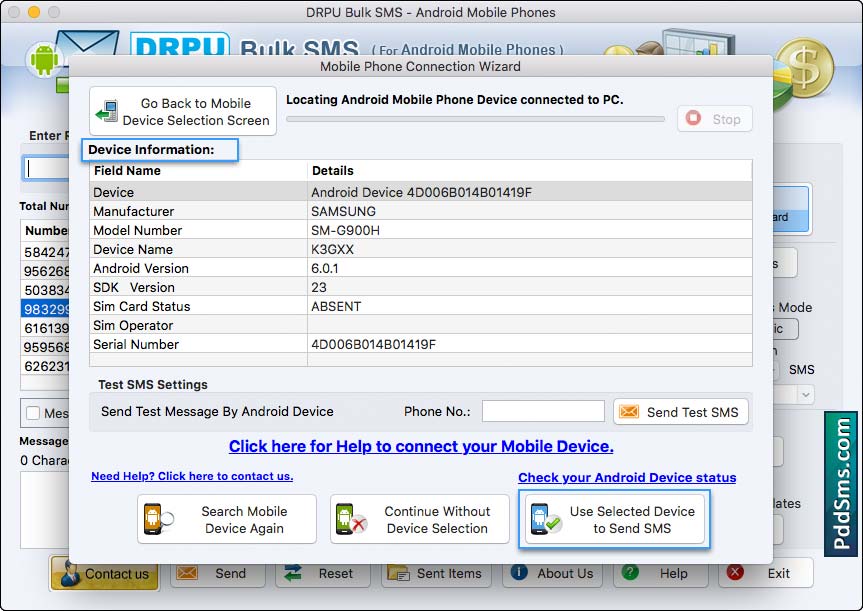The width and height of the screenshot is (863, 611).
Task: Click the phone icon with green checkmark
Action: pyautogui.click(x=545, y=519)
